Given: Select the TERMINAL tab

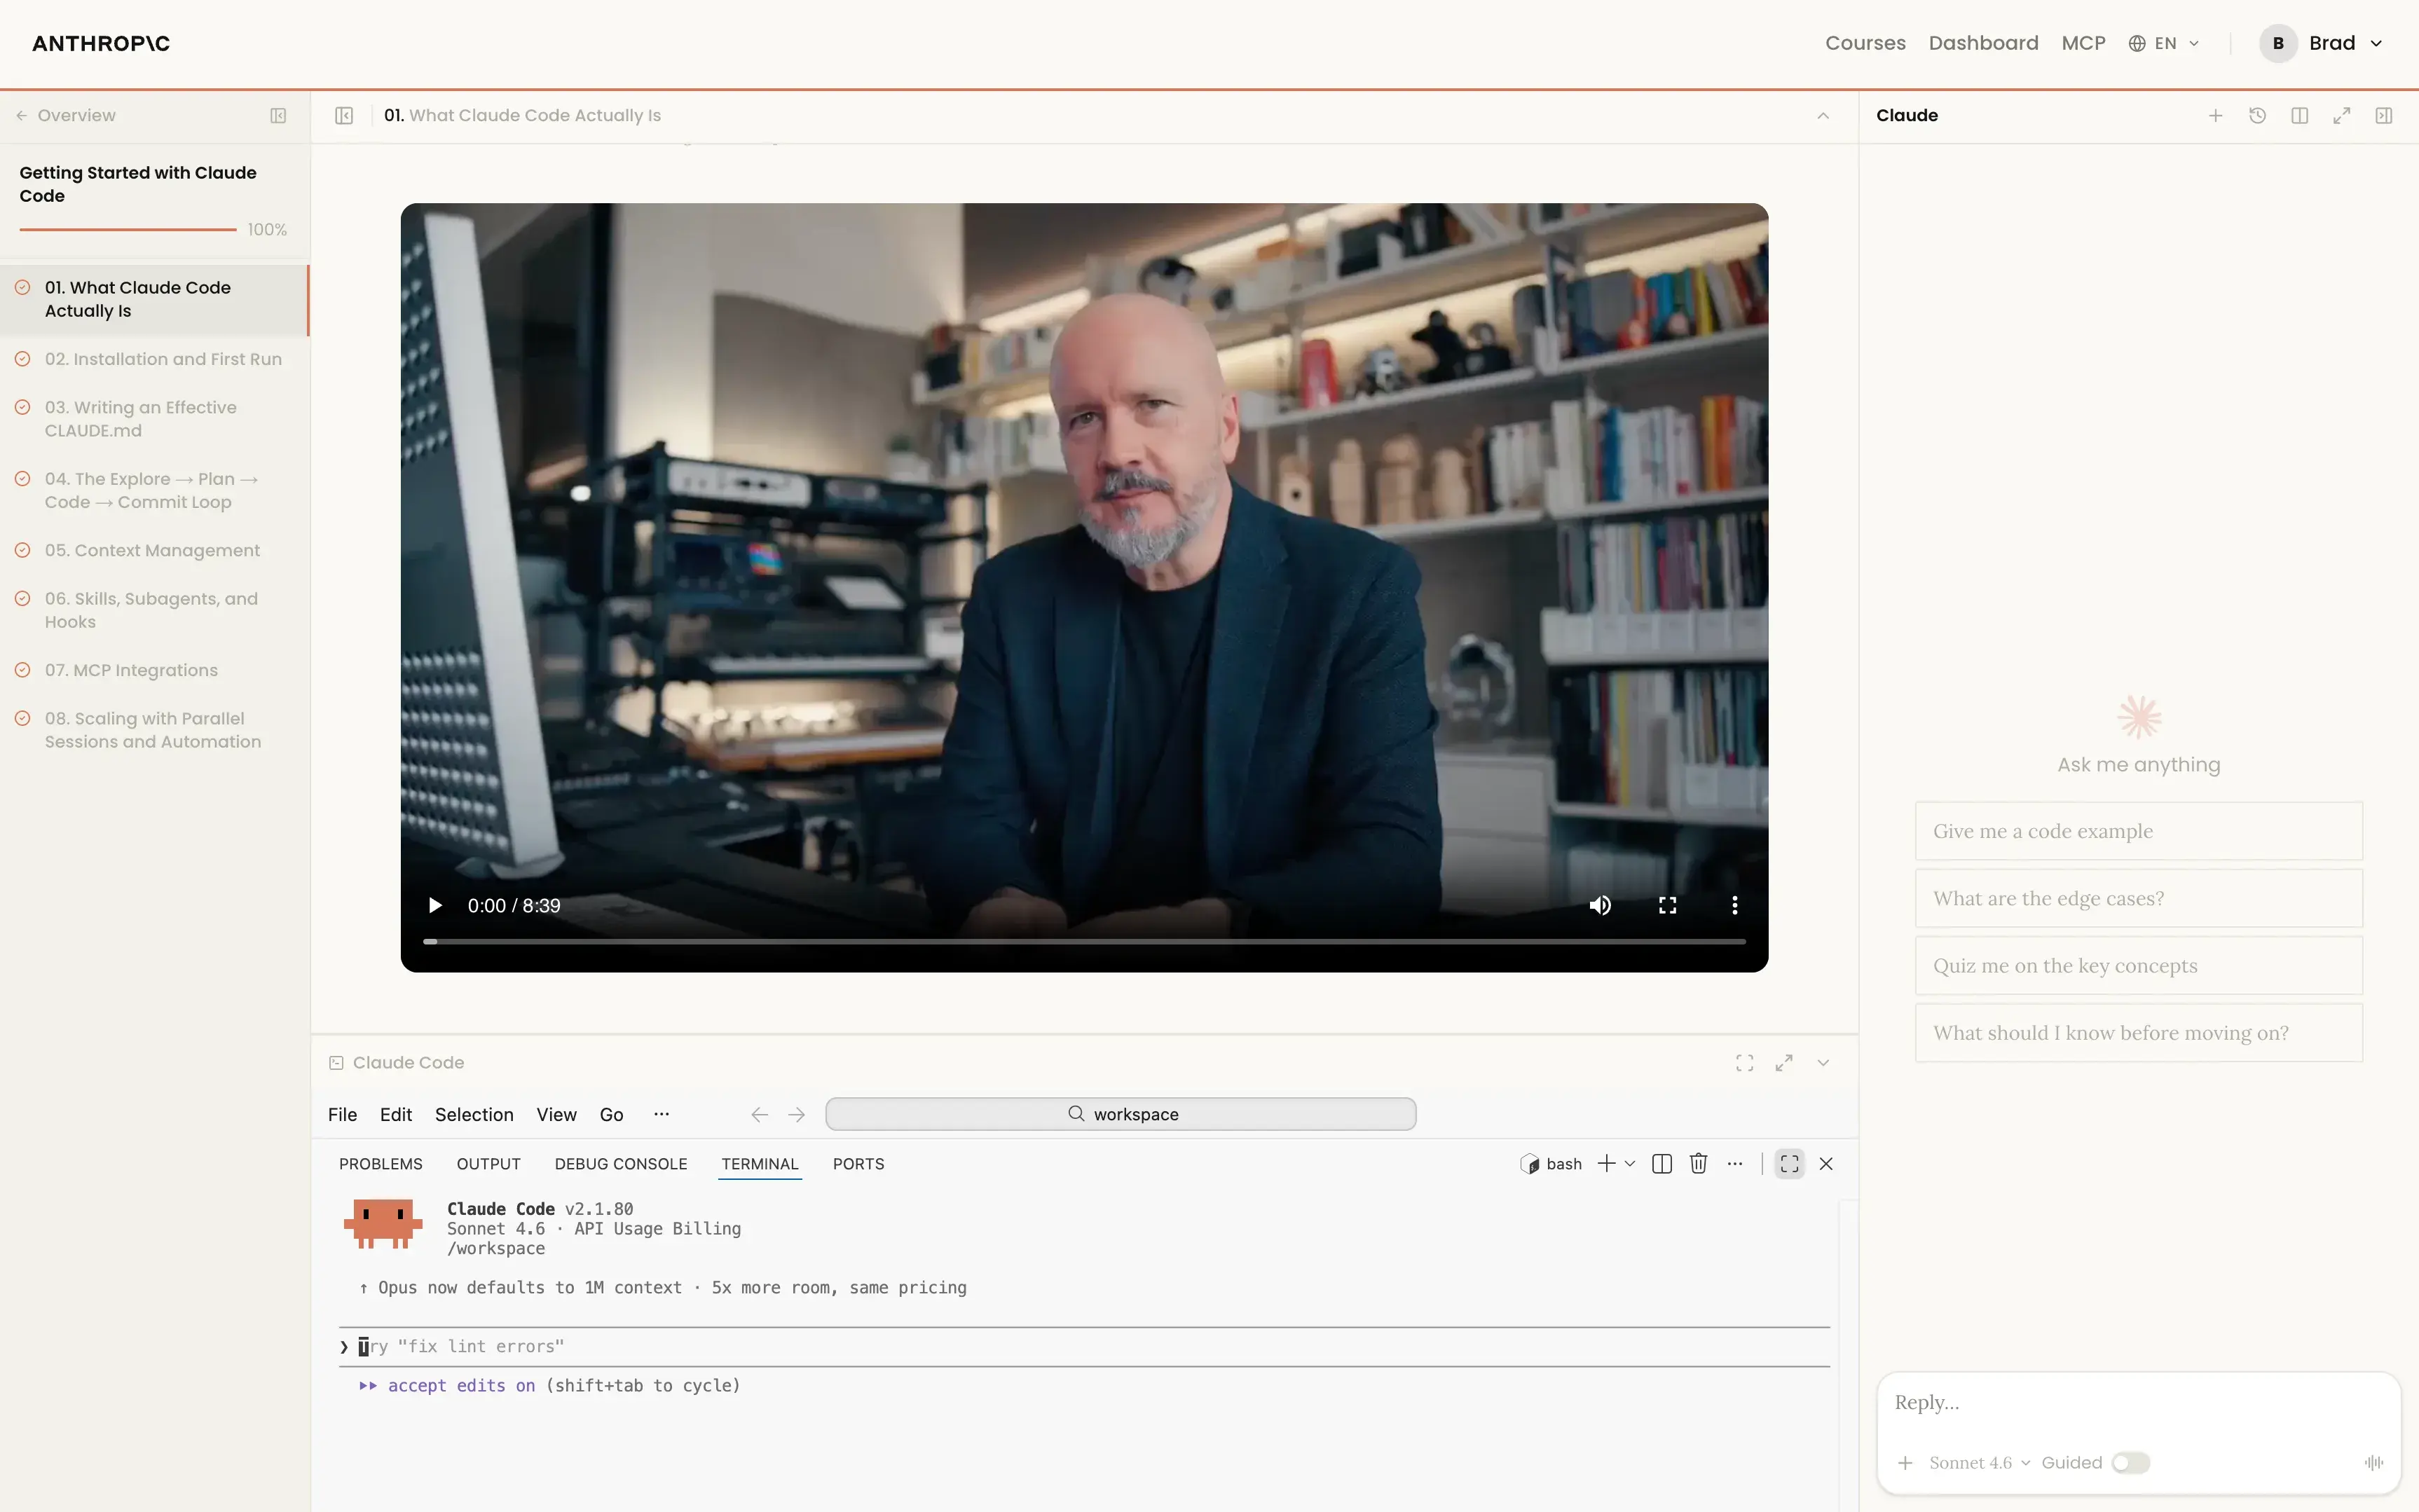Looking at the screenshot, I should click(759, 1163).
